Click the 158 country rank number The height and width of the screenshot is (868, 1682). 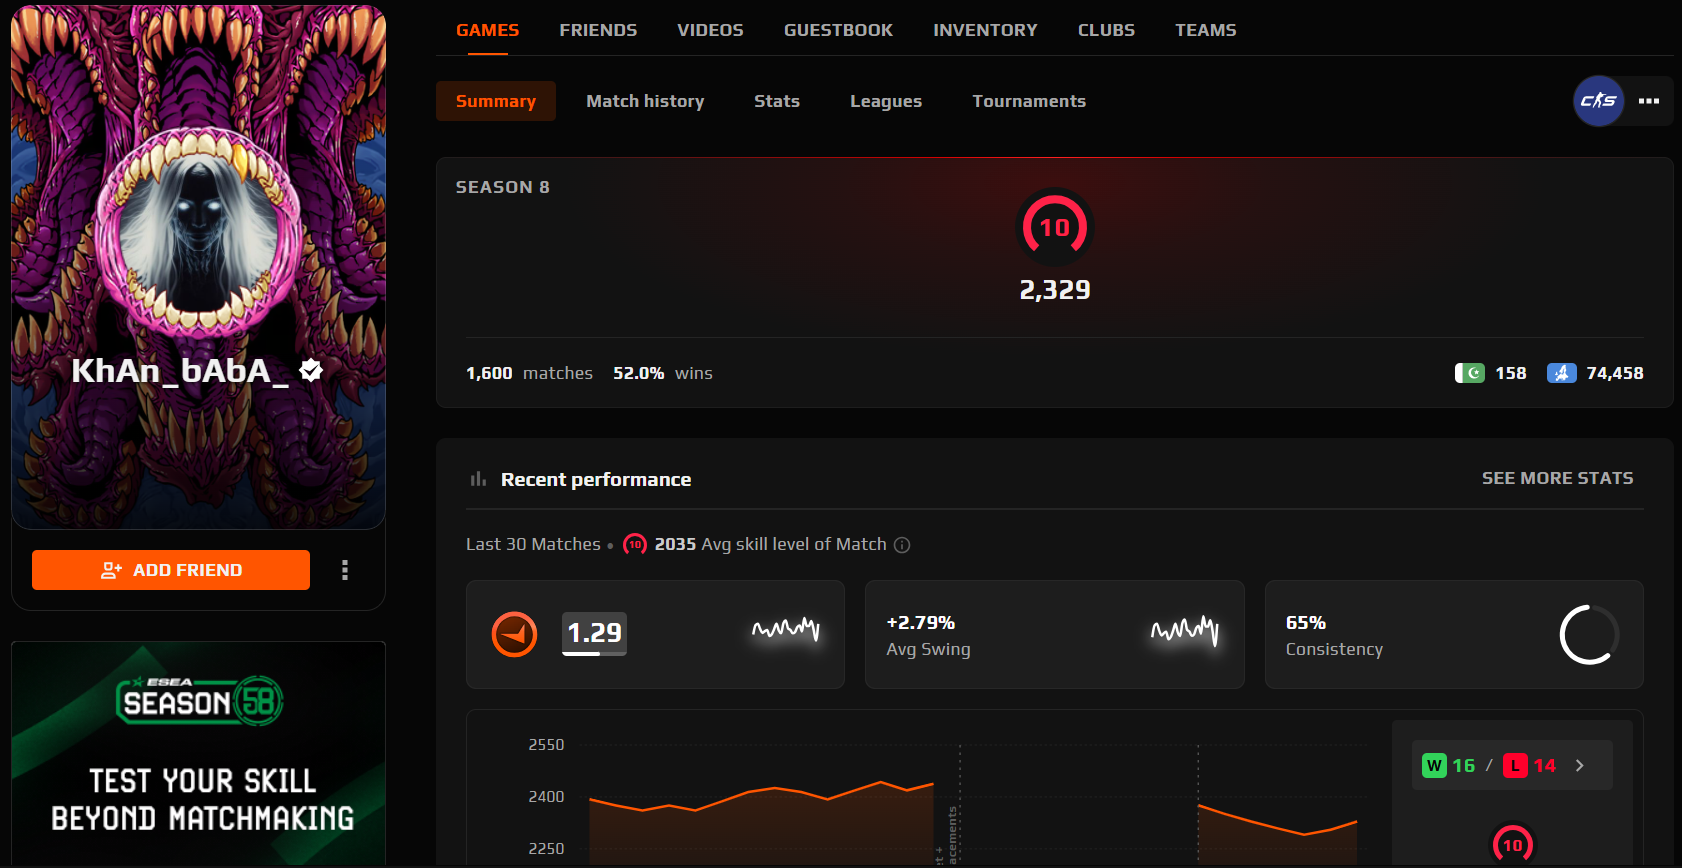click(x=1510, y=373)
